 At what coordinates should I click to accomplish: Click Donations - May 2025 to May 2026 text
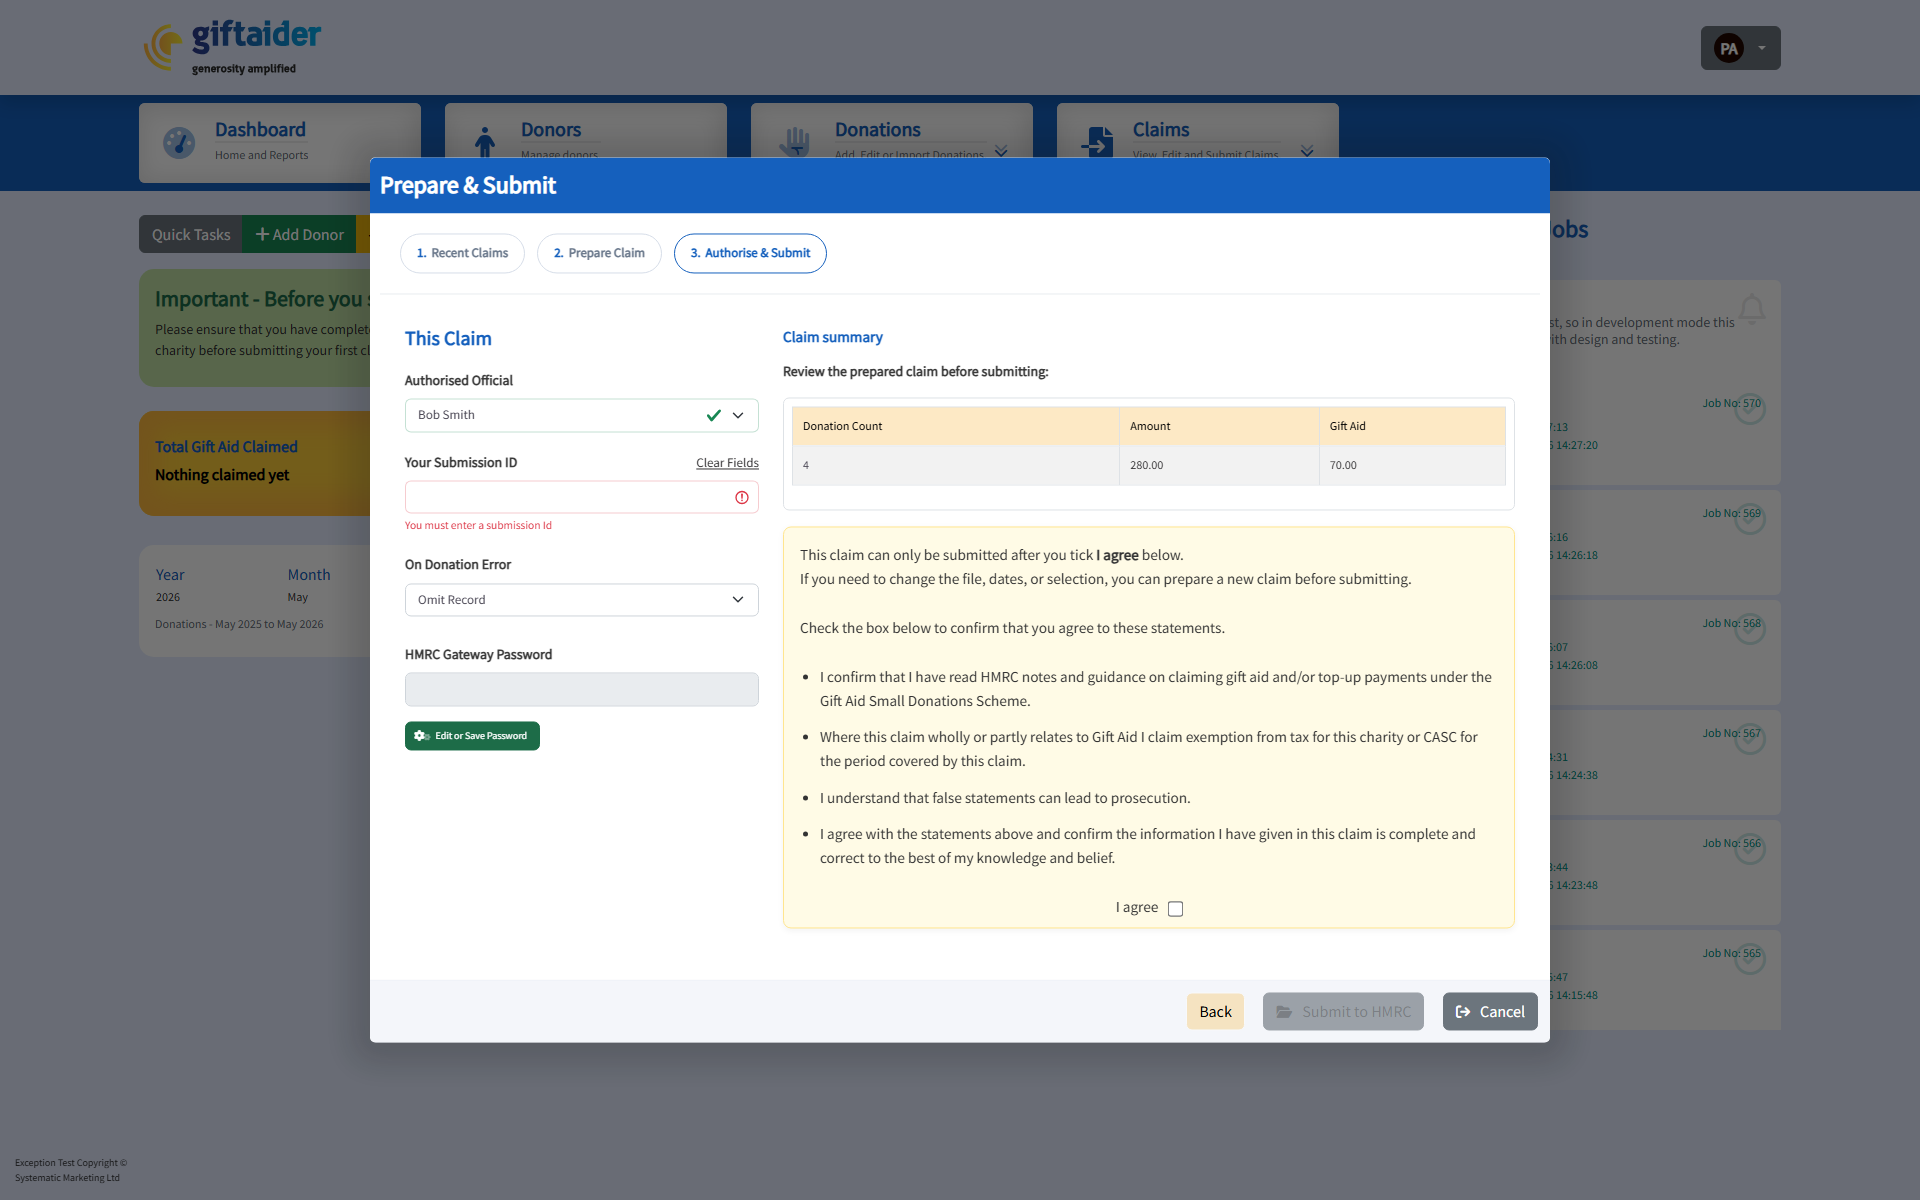point(239,624)
